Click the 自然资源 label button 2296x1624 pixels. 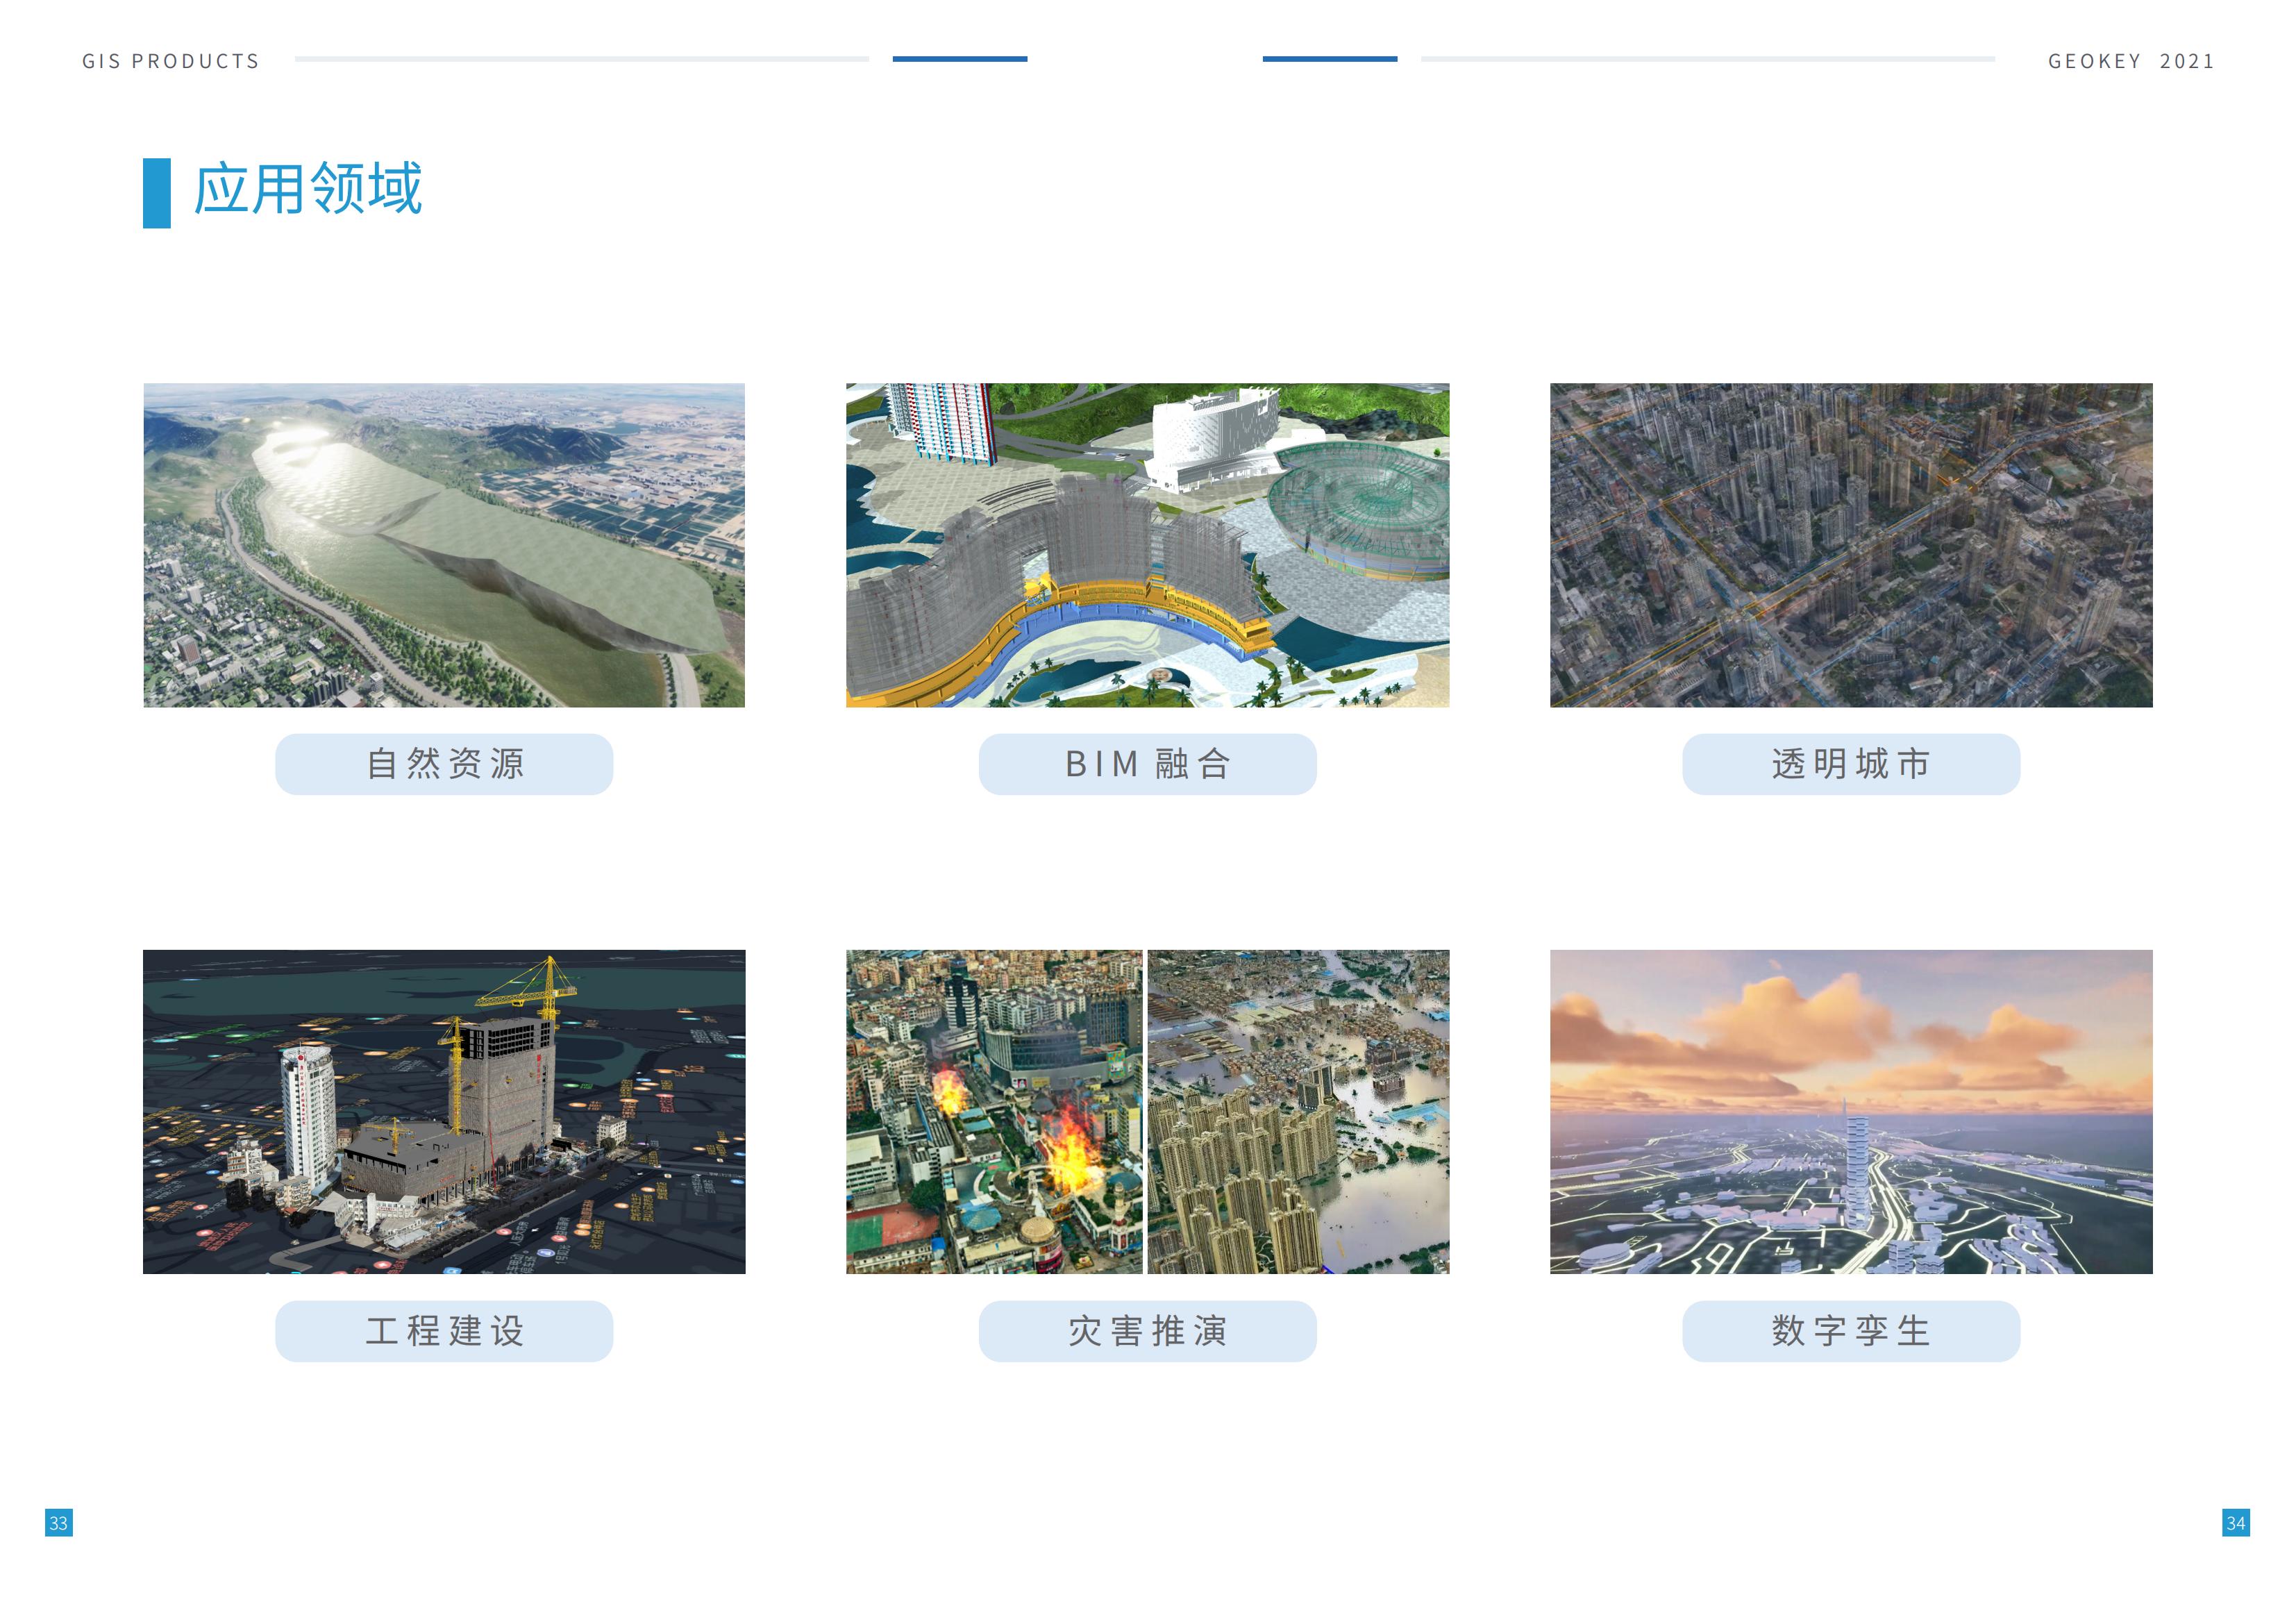click(444, 764)
